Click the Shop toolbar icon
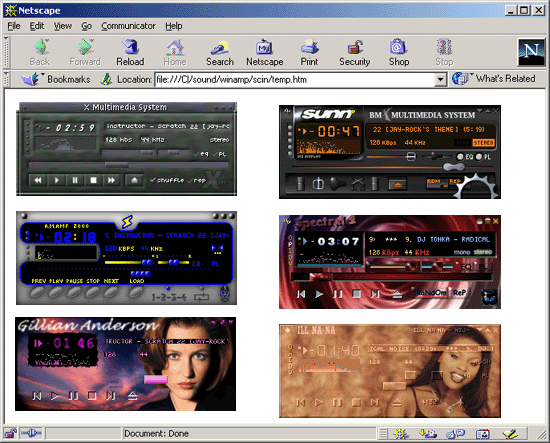550x443 pixels. [399, 52]
